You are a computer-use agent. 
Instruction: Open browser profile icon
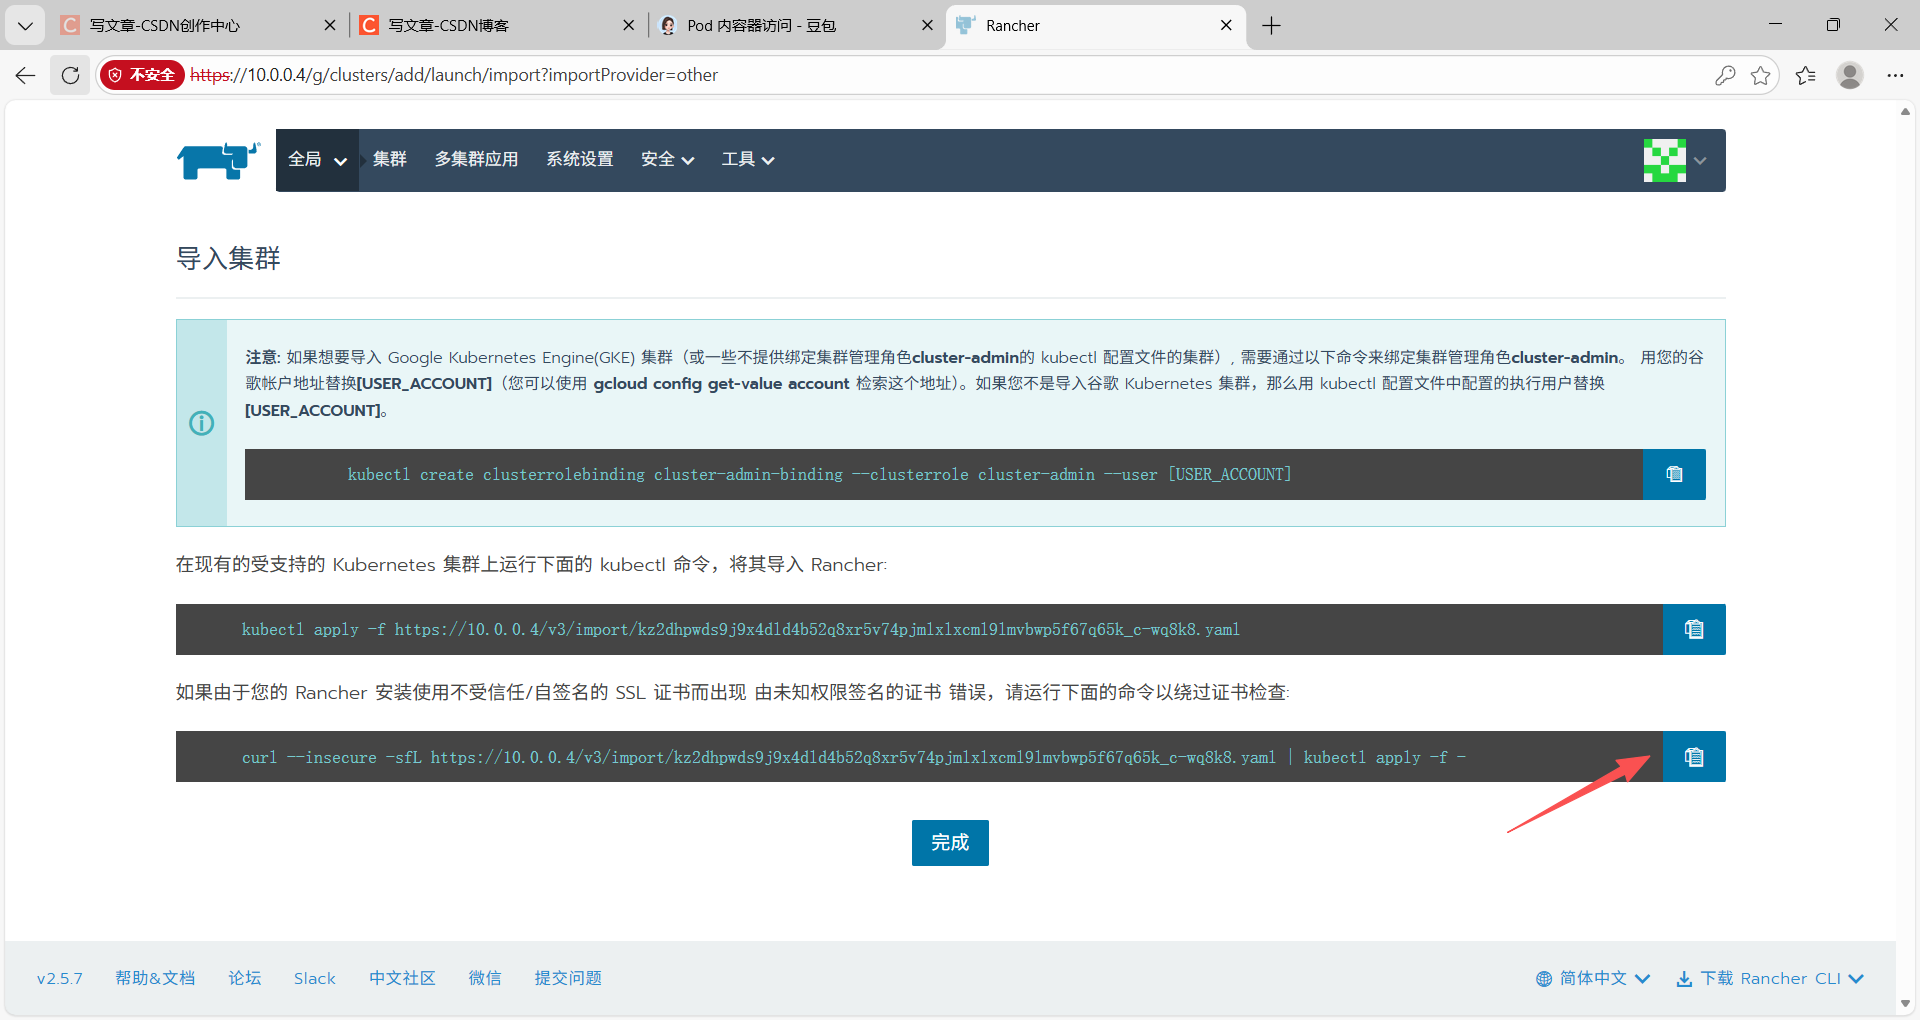click(x=1850, y=75)
